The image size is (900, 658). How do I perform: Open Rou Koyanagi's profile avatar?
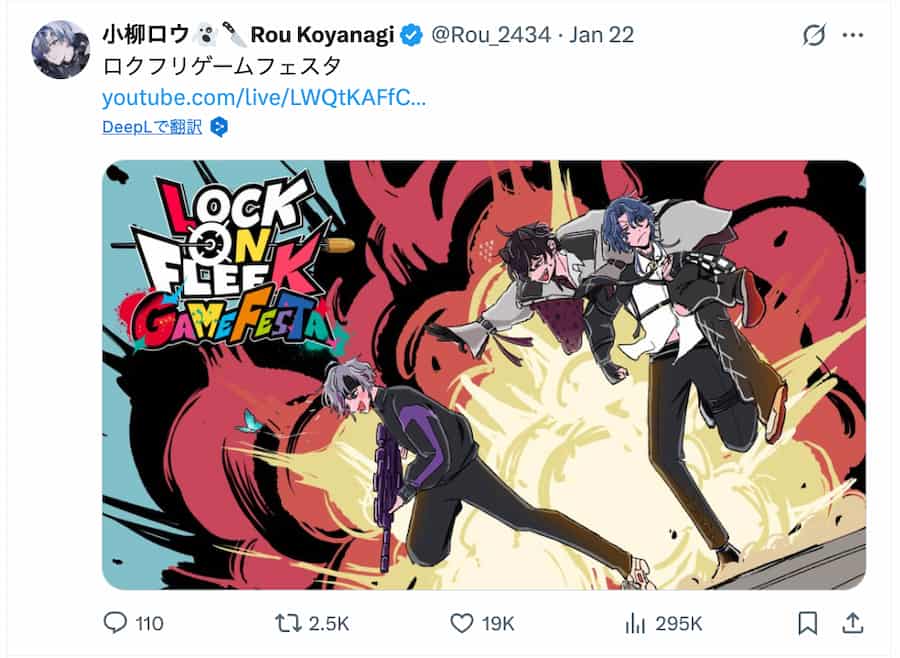[60, 49]
